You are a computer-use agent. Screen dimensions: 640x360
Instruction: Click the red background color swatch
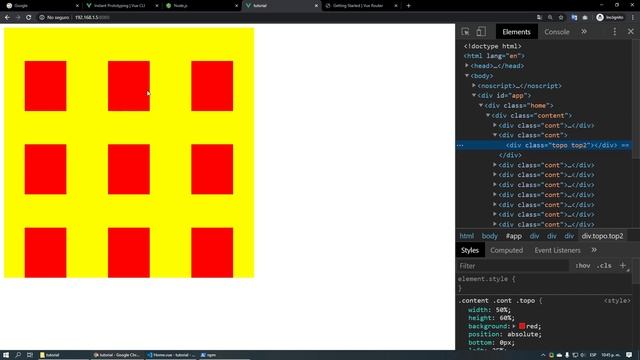click(522, 326)
